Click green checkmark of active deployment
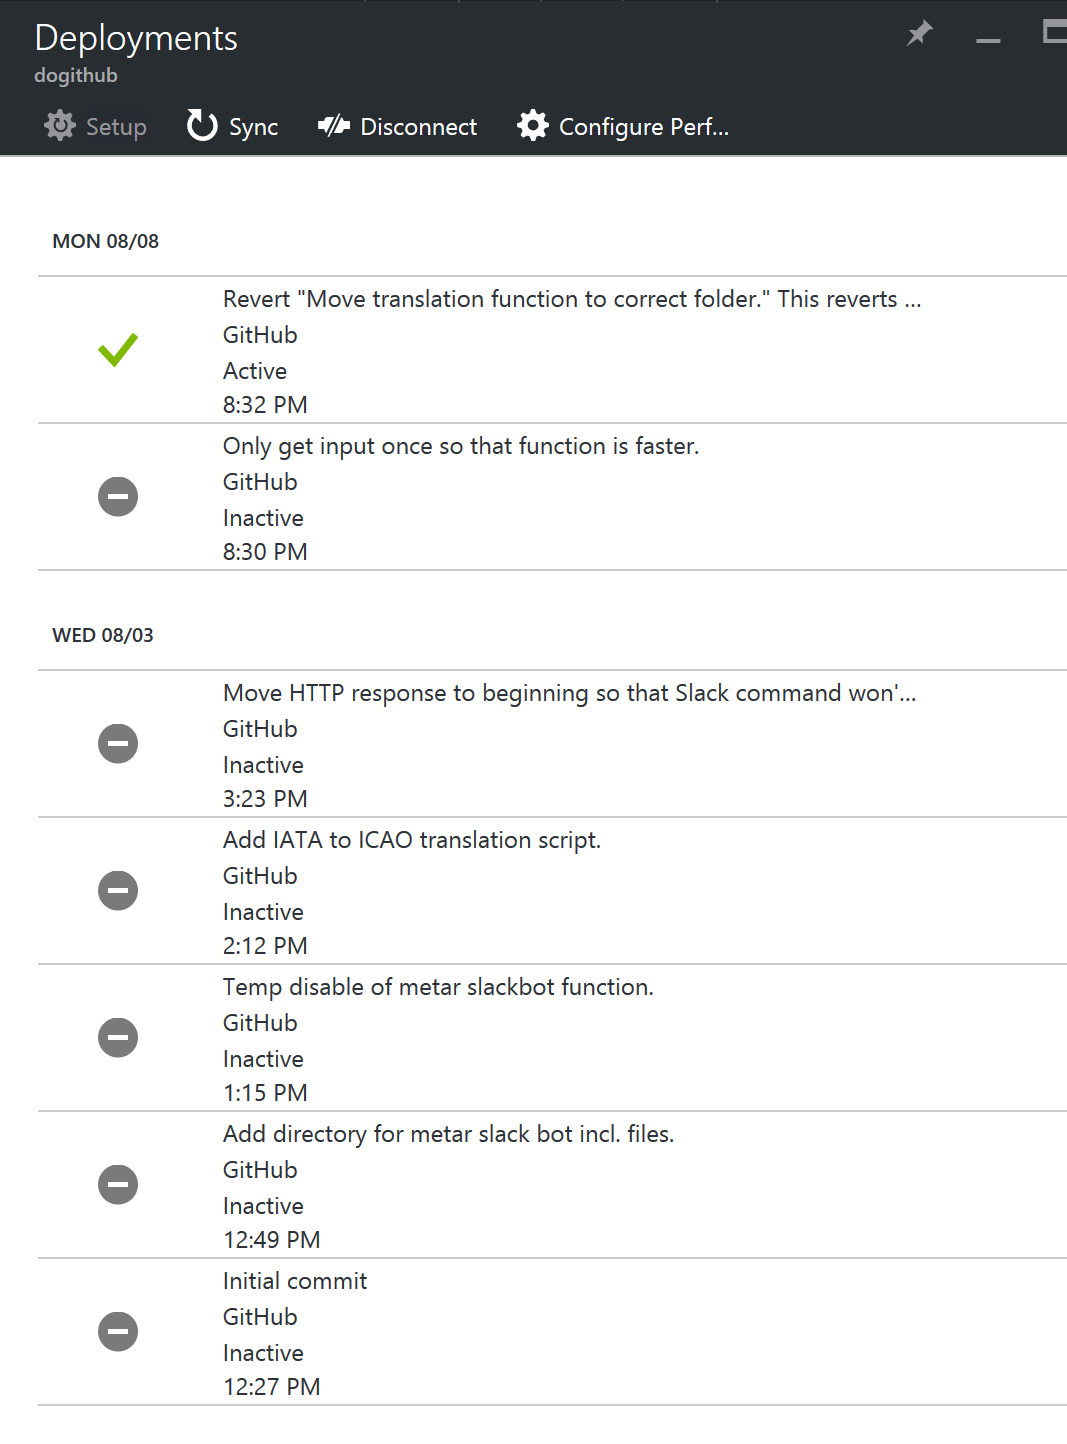The height and width of the screenshot is (1444, 1067). point(118,350)
